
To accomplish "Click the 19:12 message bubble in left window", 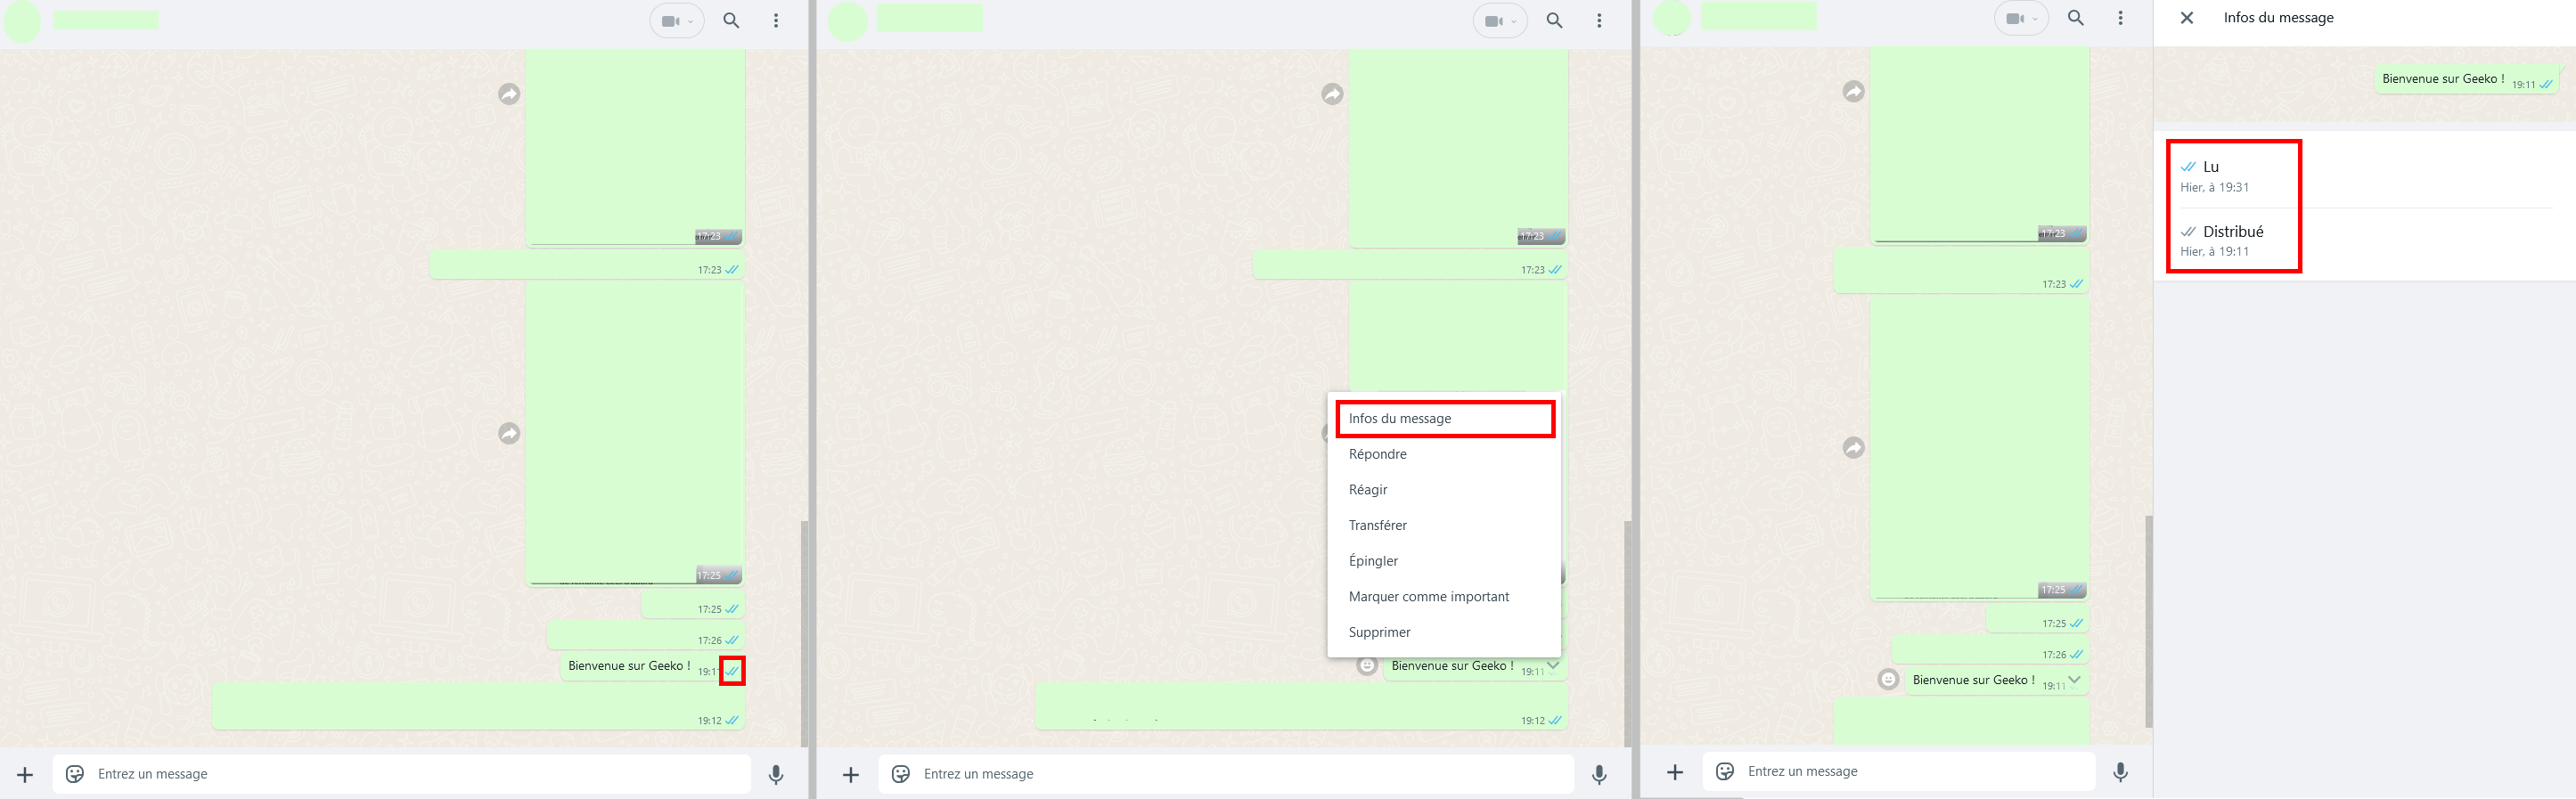I will click(478, 706).
